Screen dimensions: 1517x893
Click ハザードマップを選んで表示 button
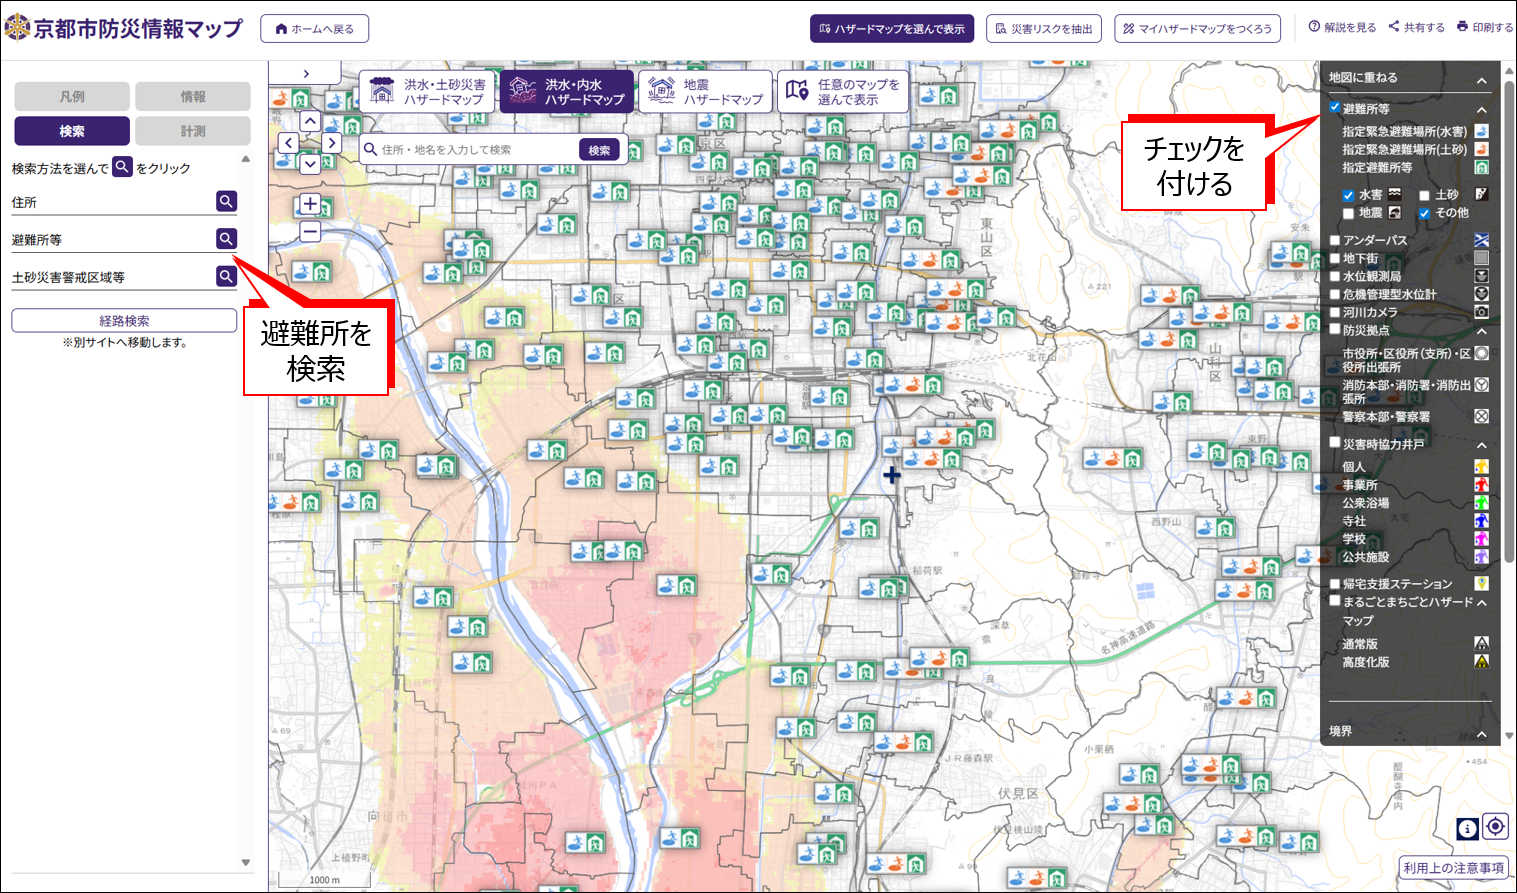tap(892, 29)
